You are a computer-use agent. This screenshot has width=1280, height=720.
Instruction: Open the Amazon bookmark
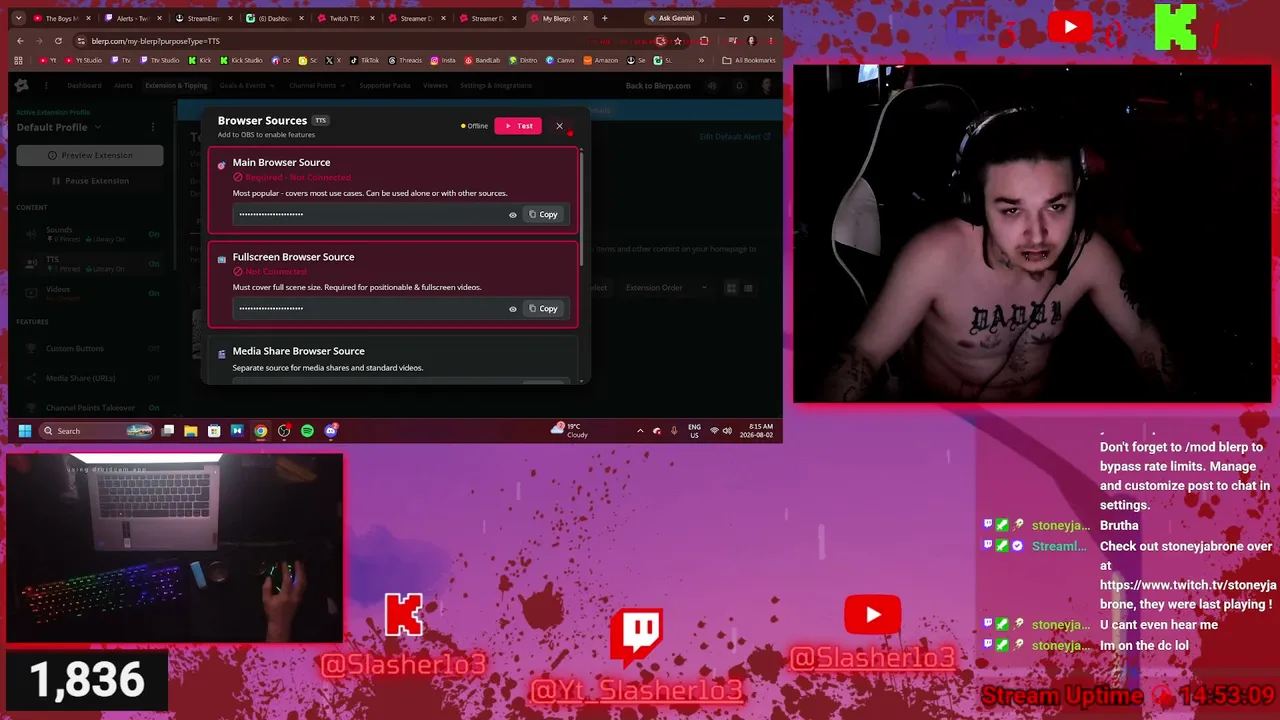(x=601, y=60)
